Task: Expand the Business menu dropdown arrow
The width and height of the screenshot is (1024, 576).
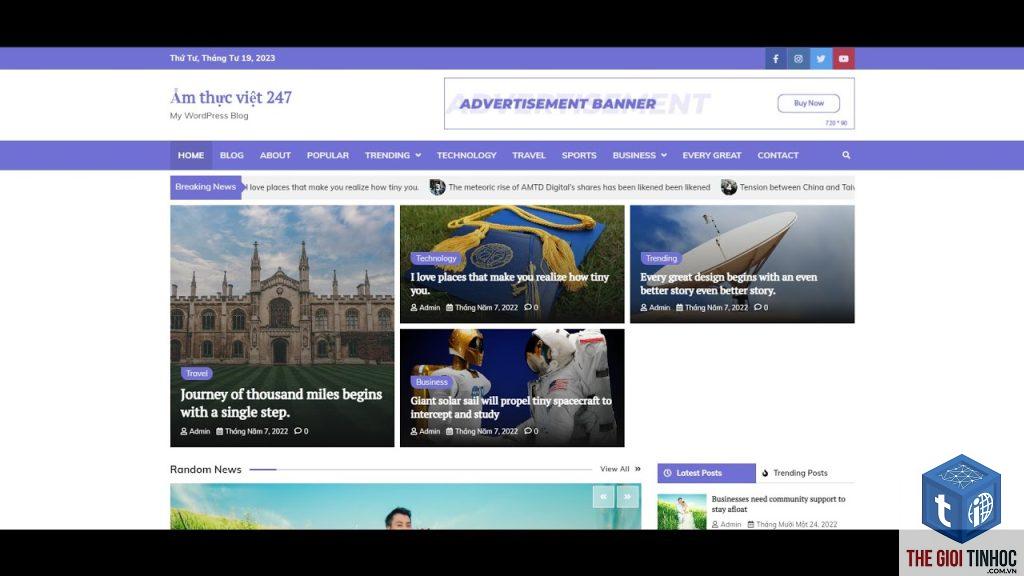Action: 664,155
